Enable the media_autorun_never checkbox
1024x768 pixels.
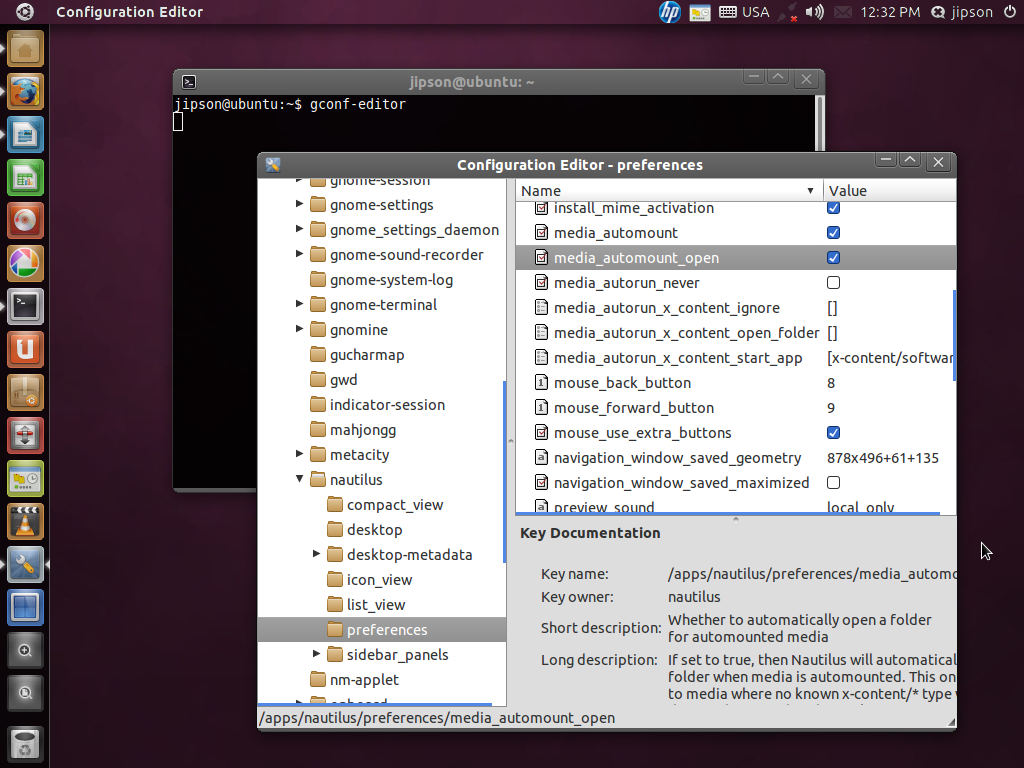(833, 282)
